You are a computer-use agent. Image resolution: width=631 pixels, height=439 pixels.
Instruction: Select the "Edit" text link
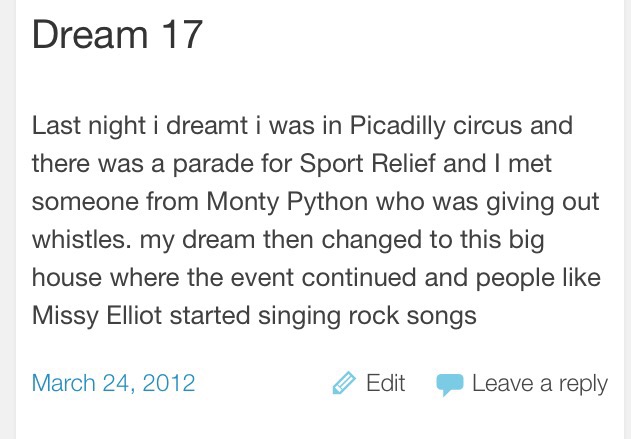point(385,383)
